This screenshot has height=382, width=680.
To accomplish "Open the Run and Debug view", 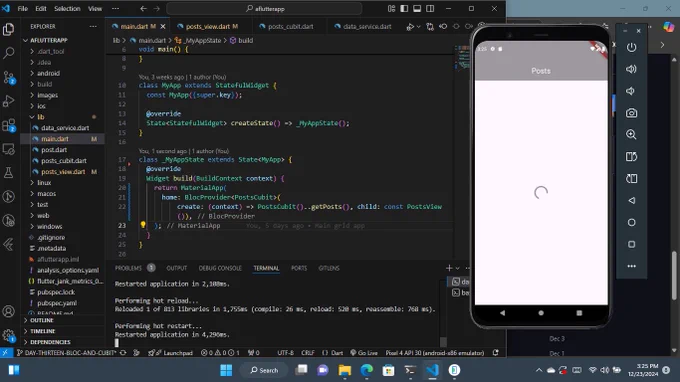I will (x=9, y=101).
